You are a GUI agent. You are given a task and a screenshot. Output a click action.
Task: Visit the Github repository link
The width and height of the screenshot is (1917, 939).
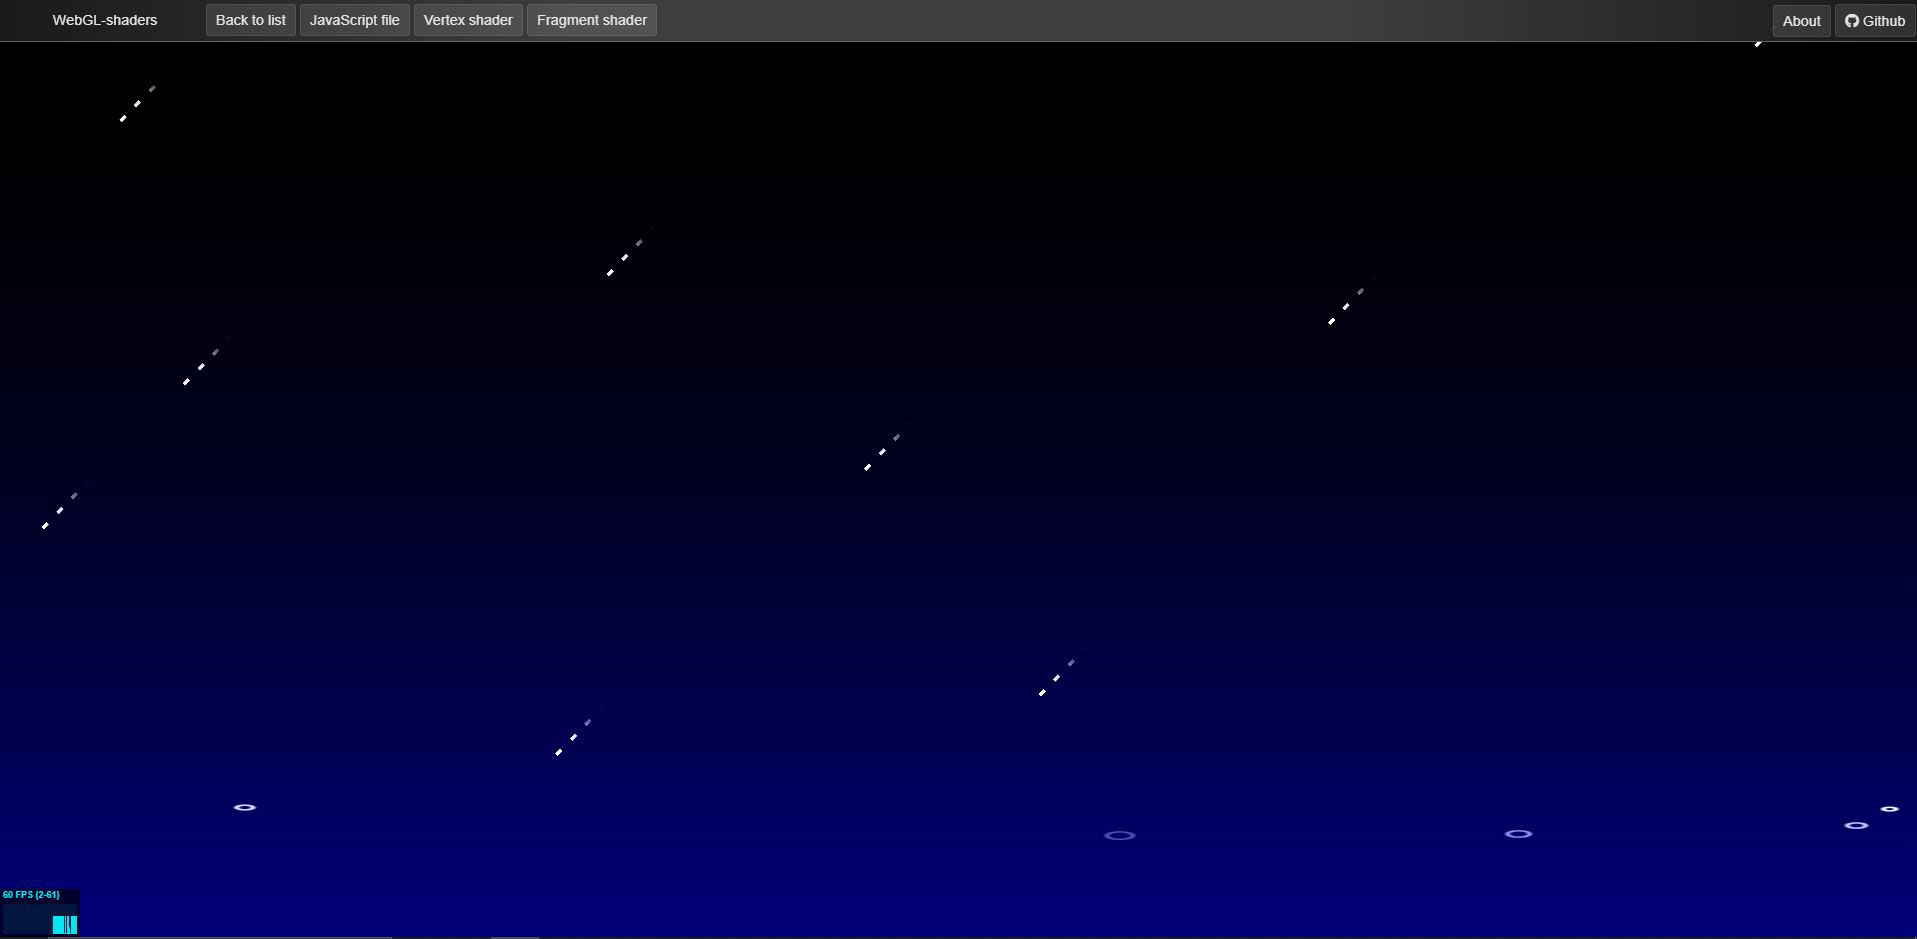1875,21
